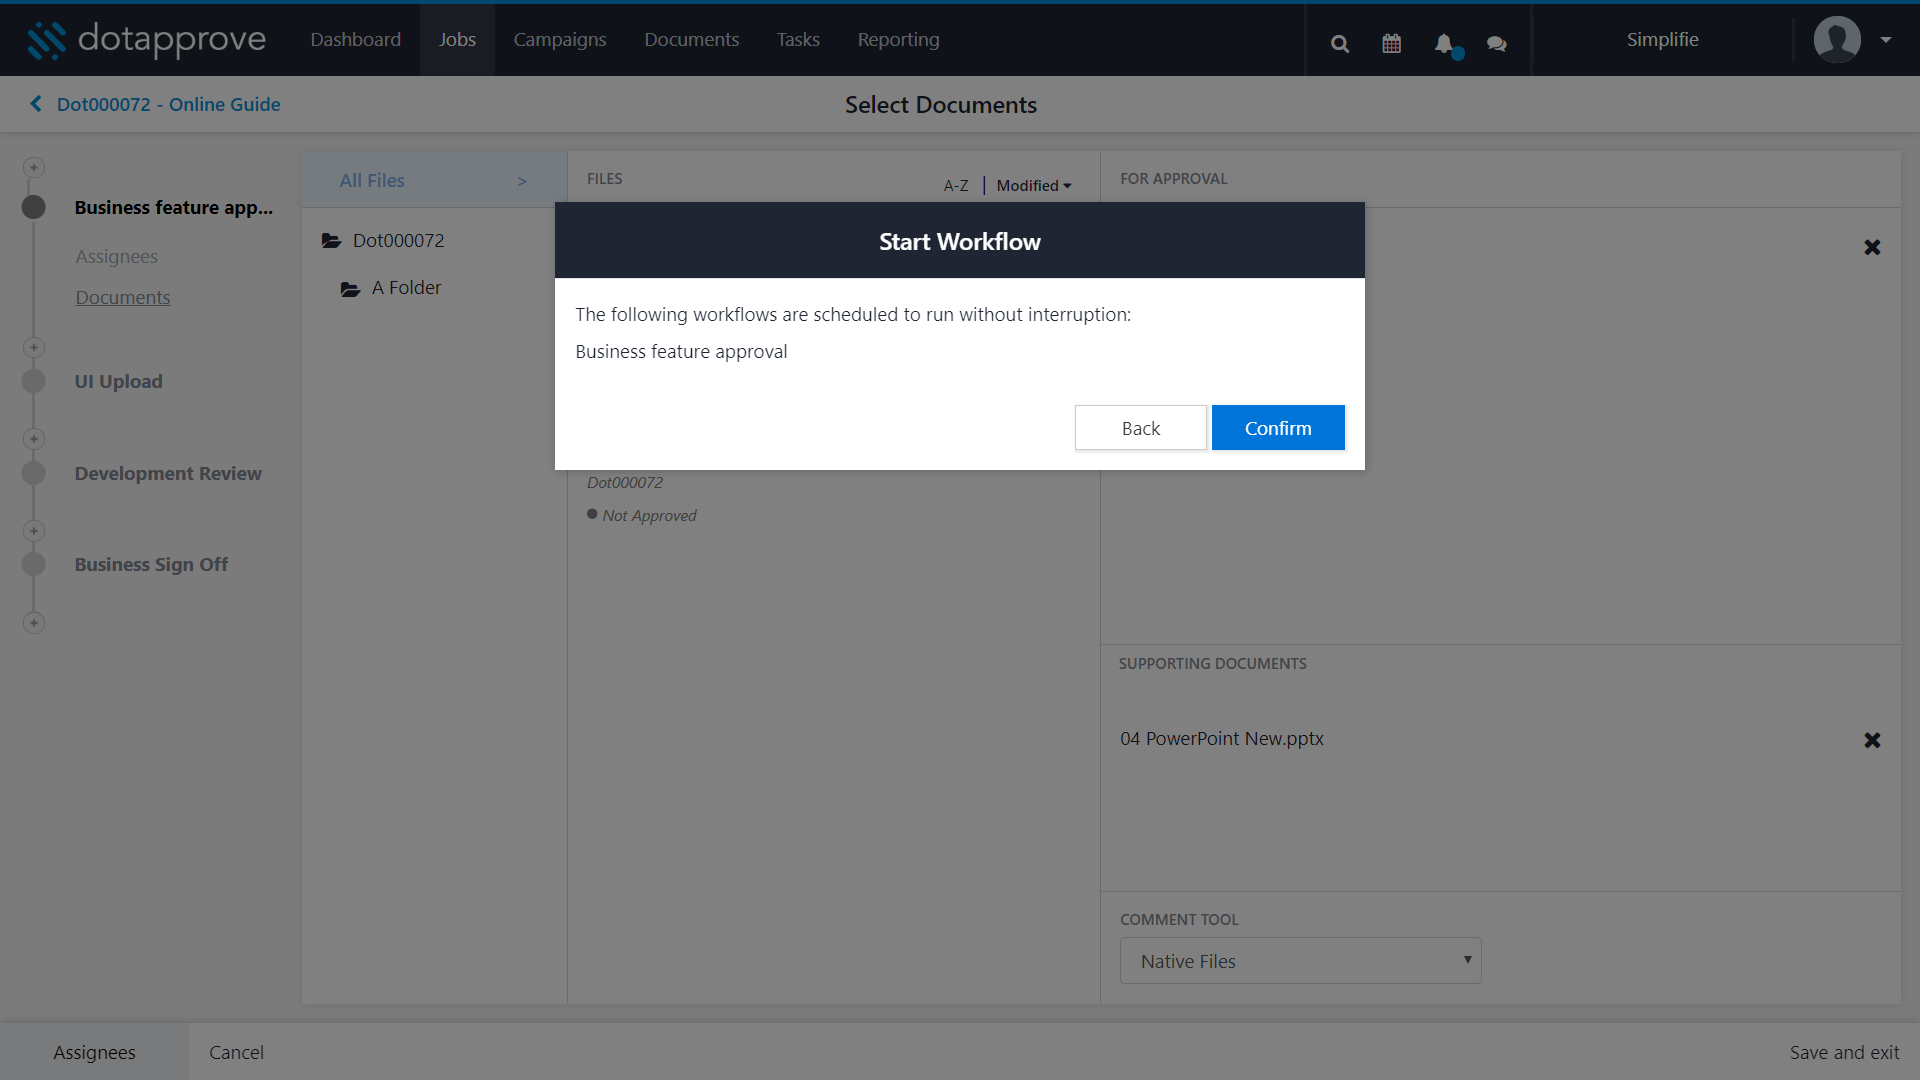Click the plus icon above Development Review

click(x=34, y=439)
